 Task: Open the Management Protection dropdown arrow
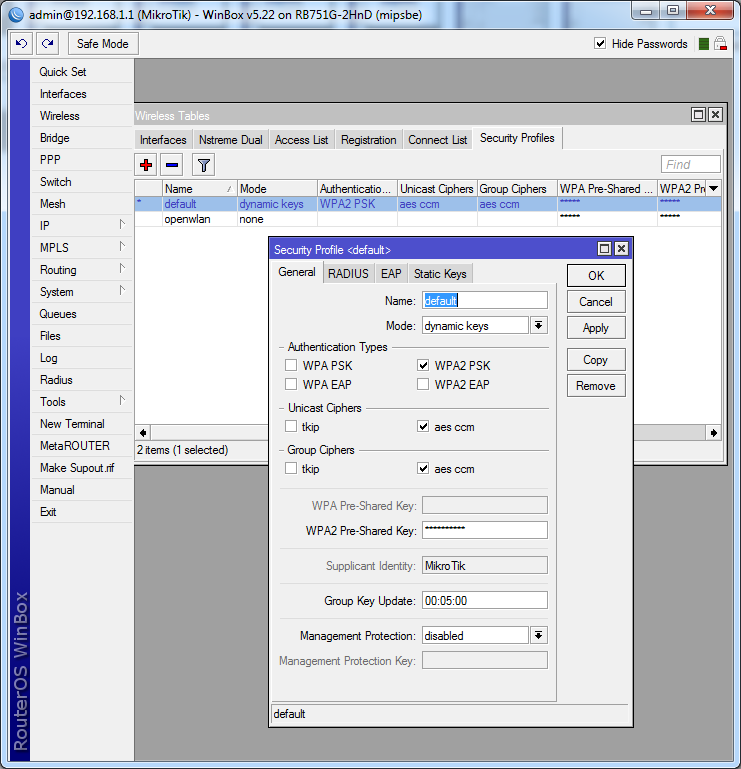(x=538, y=635)
